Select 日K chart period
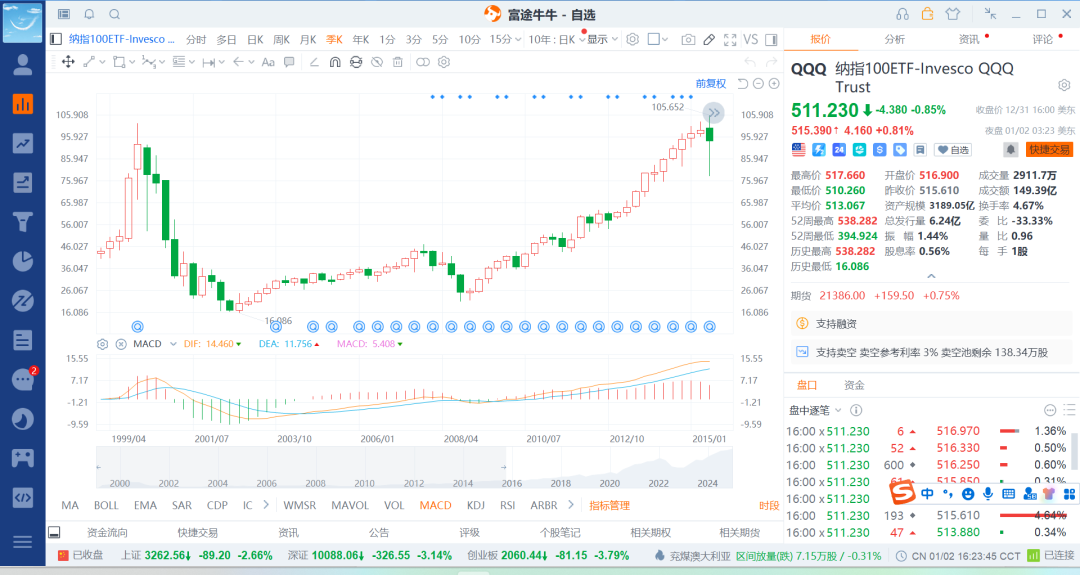Viewport: 1080px width, 575px height. click(x=255, y=40)
